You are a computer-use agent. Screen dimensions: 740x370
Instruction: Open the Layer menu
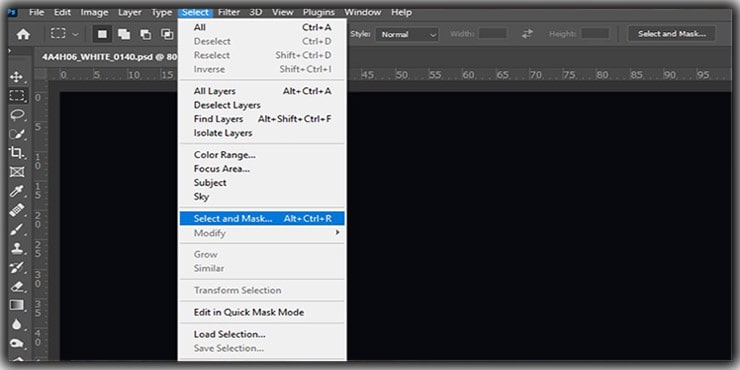[x=130, y=12]
